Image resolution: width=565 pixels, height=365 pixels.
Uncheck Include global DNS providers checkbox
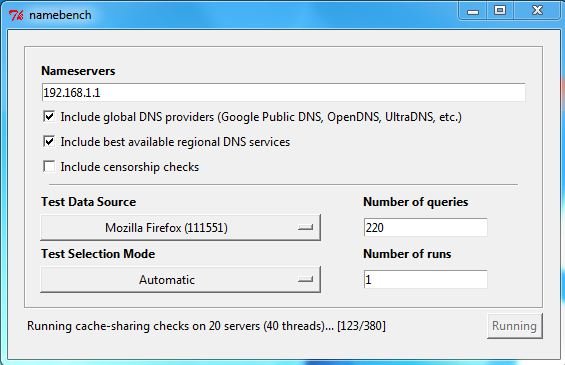49,117
